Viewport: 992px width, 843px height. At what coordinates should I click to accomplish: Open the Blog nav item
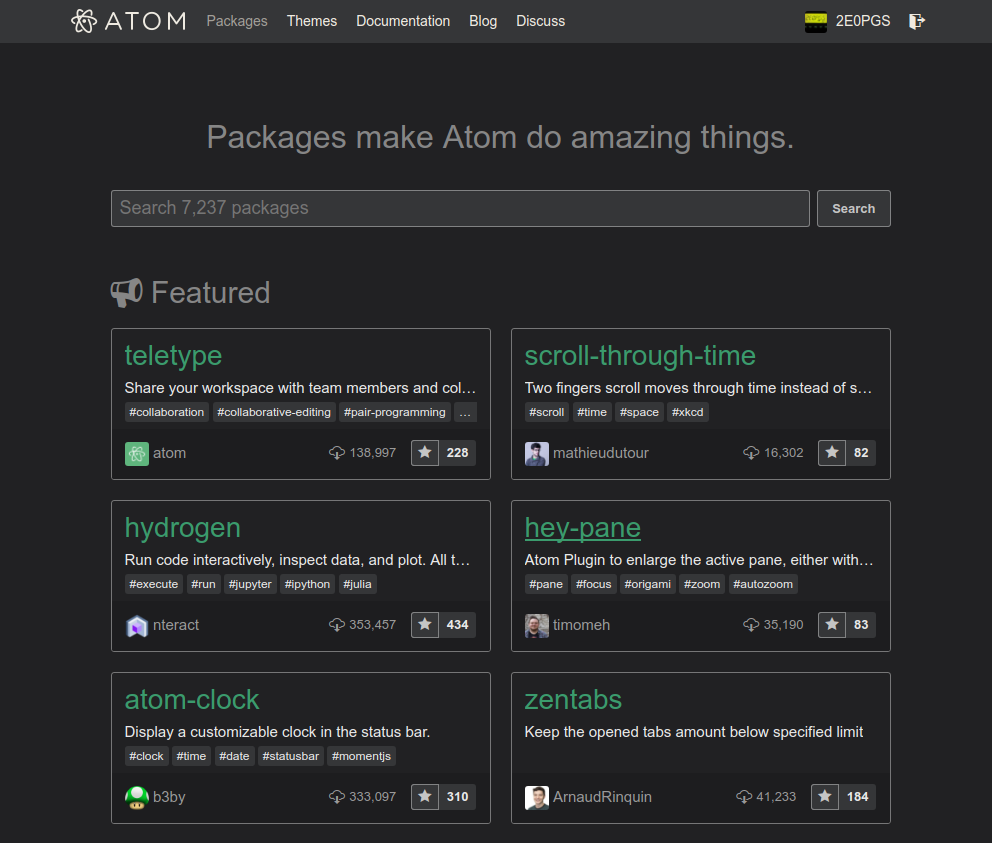[x=483, y=21]
